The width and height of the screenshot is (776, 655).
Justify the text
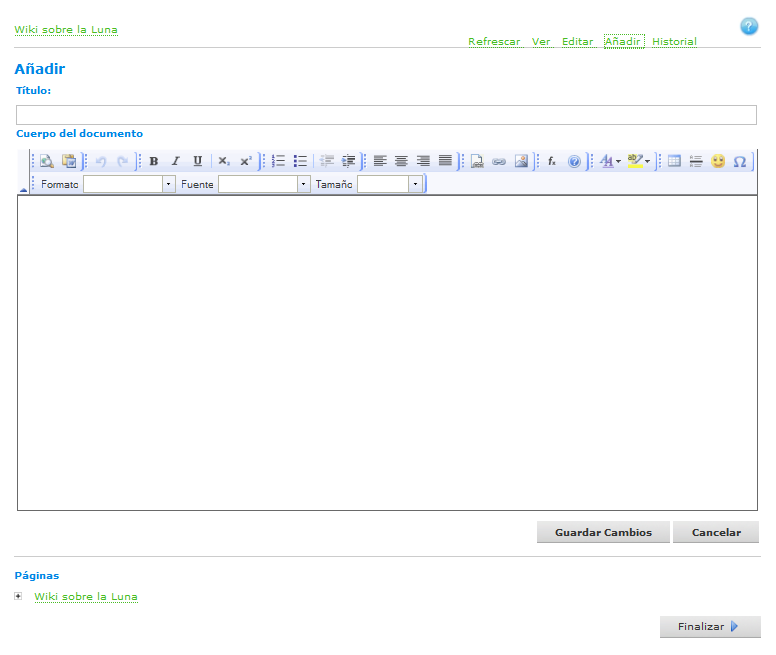(x=445, y=161)
